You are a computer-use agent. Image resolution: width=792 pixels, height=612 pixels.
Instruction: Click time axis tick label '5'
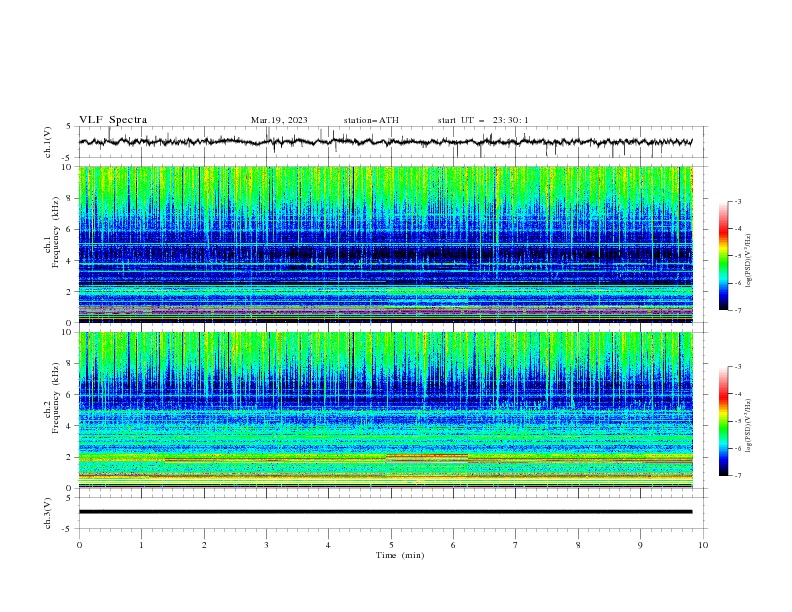(x=391, y=545)
